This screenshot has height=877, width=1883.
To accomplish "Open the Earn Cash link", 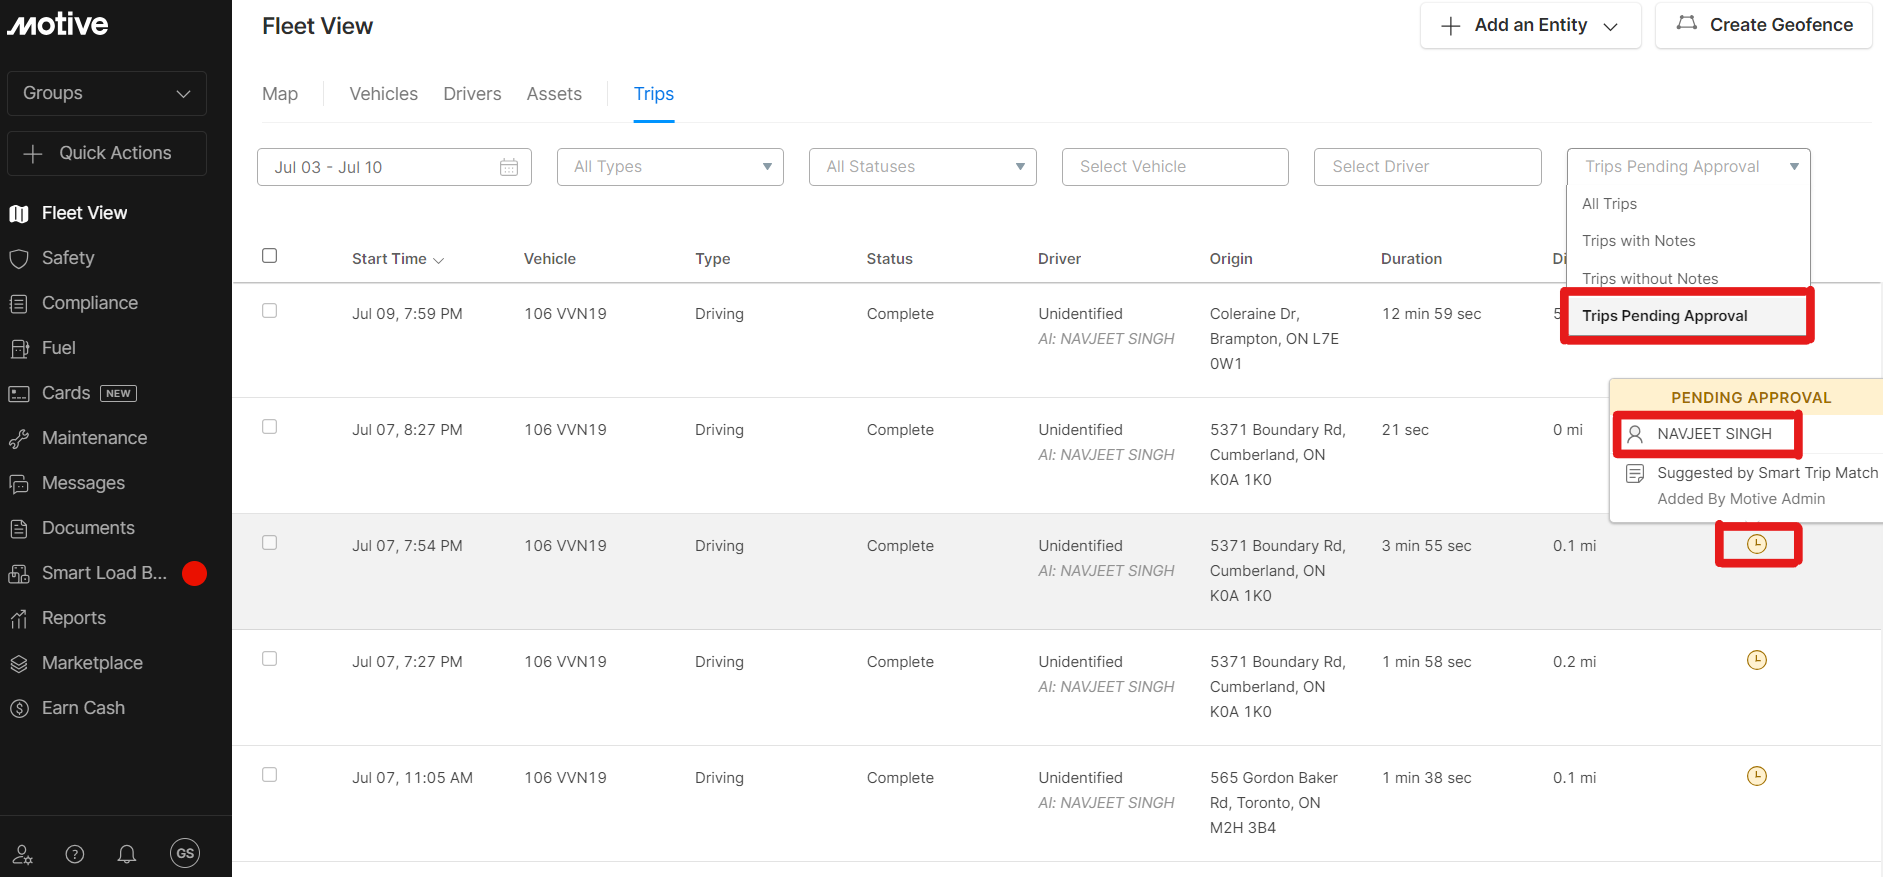I will click(x=83, y=708).
